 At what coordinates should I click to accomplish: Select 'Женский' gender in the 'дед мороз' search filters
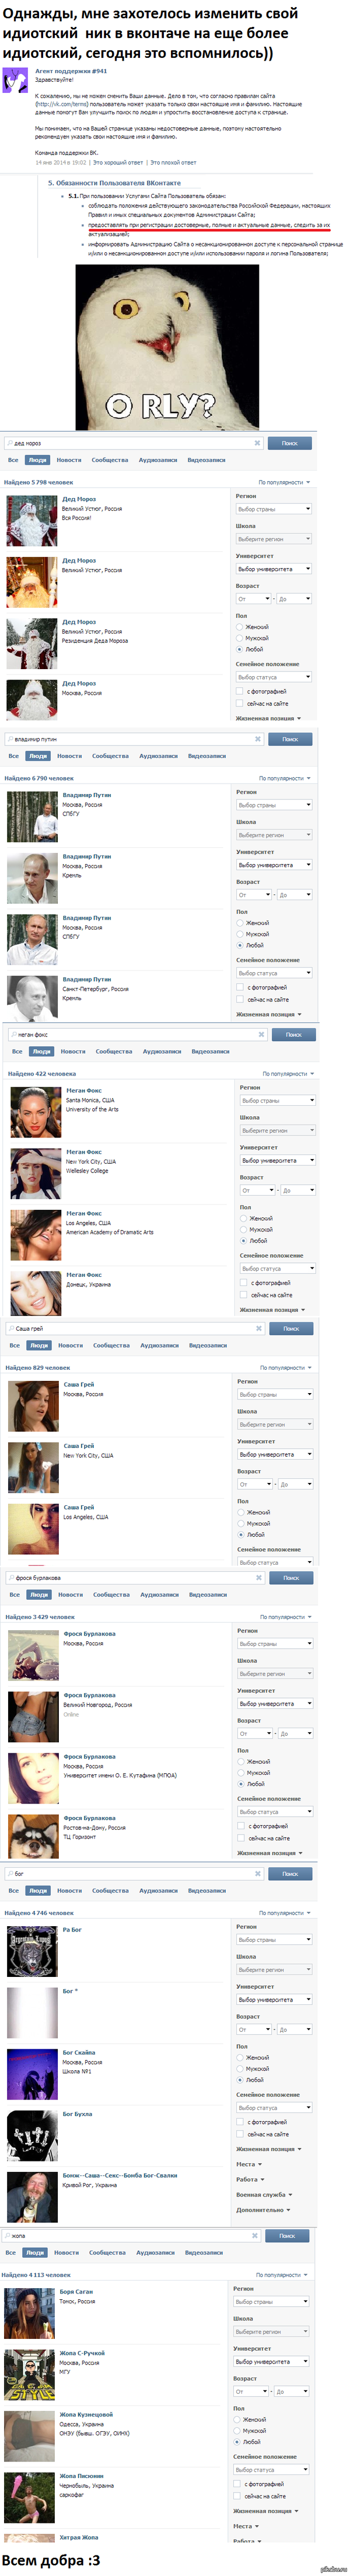tap(257, 627)
